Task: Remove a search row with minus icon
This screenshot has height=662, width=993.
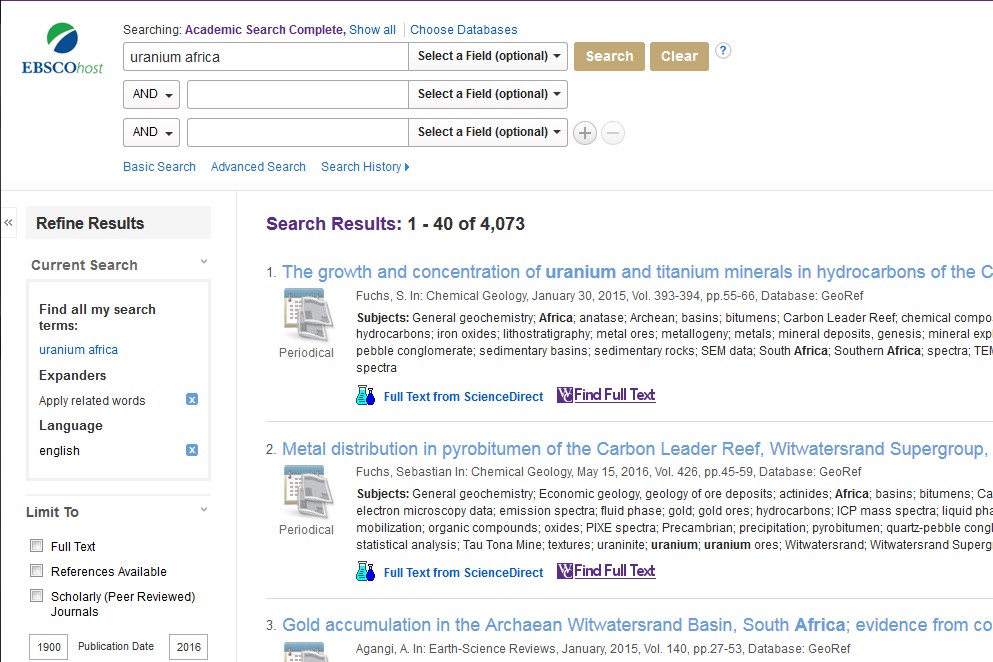Action: 612,133
